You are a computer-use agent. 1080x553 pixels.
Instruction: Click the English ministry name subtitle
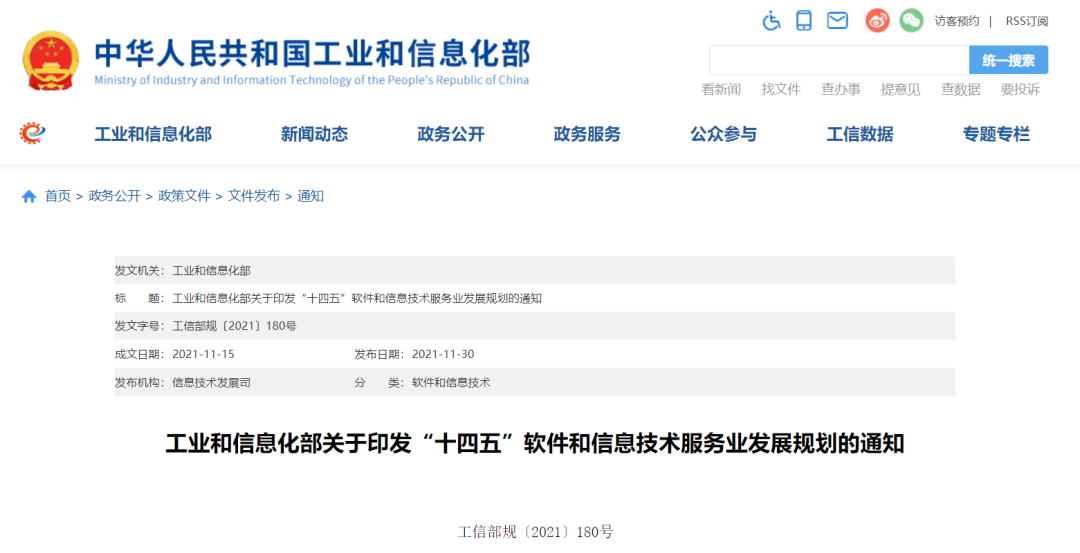311,80
